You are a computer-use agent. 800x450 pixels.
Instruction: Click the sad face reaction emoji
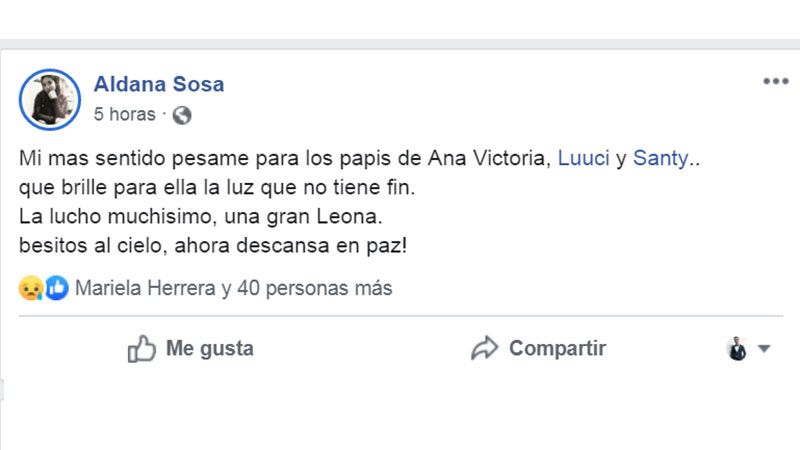30,289
